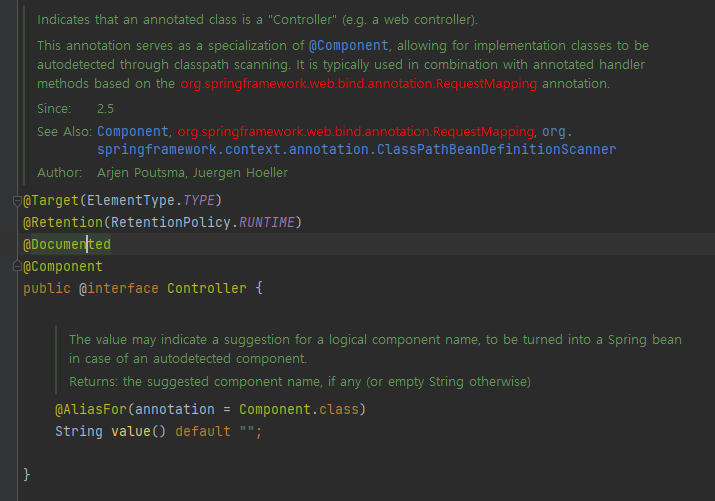Click the @Retention annotation

pos(63,222)
